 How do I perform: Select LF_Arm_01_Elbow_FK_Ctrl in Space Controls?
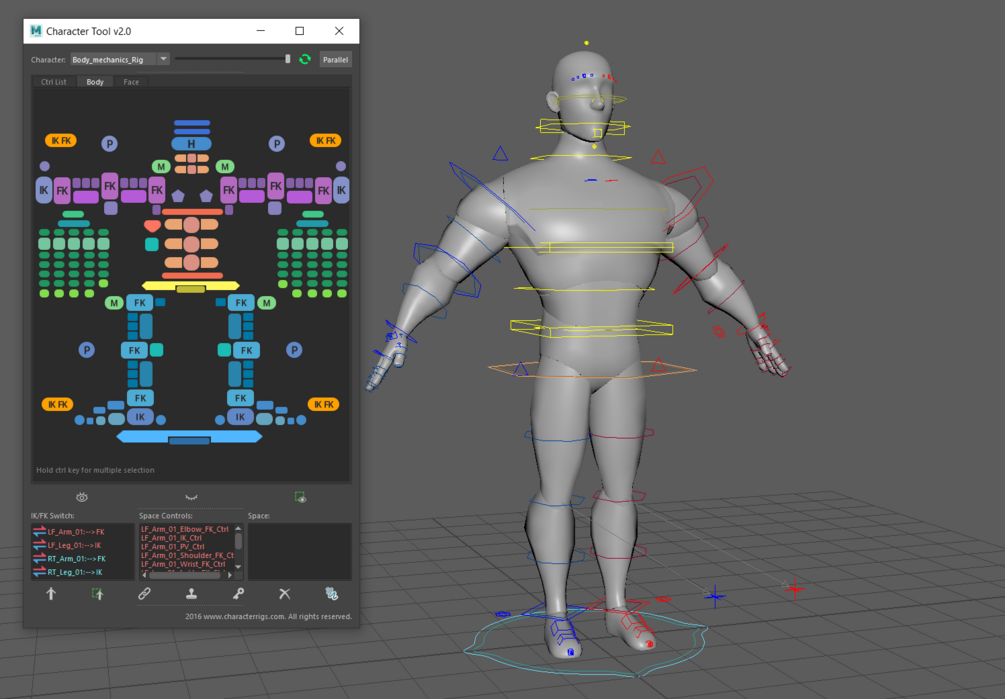tap(185, 529)
